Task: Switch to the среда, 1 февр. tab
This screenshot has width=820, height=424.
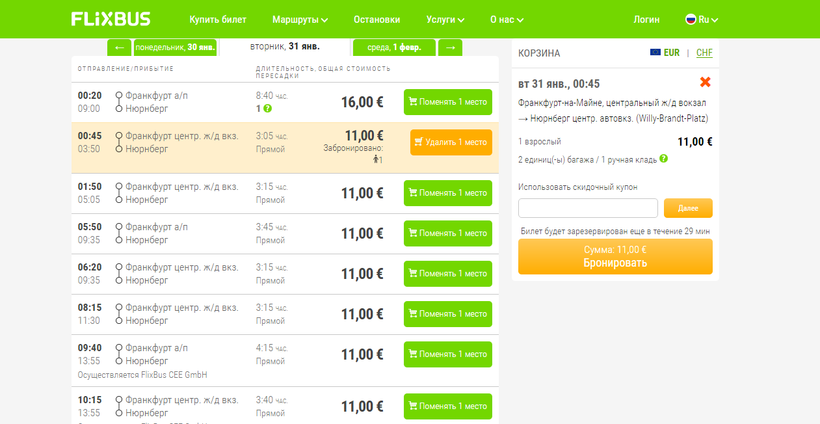Action: click(x=393, y=47)
